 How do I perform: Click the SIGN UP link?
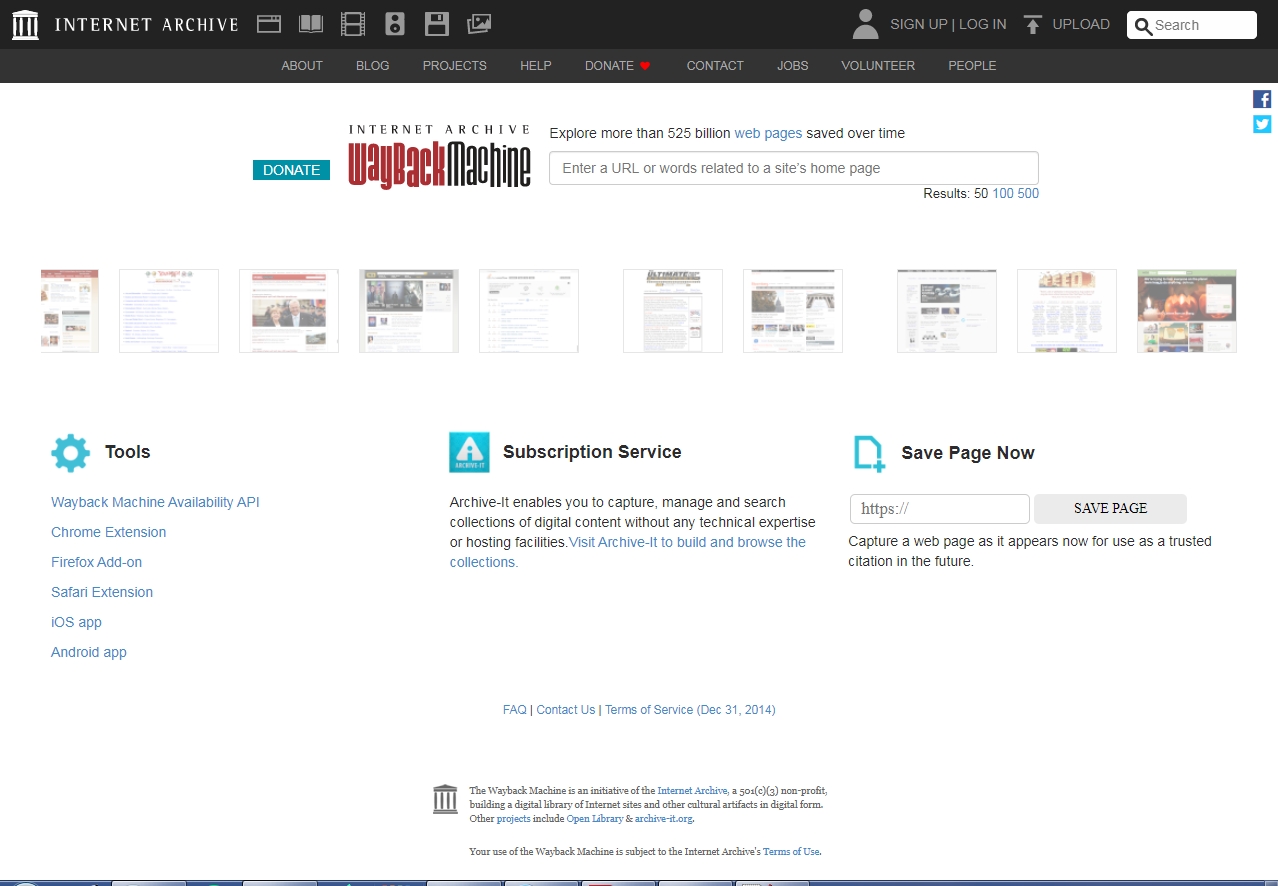pos(918,24)
